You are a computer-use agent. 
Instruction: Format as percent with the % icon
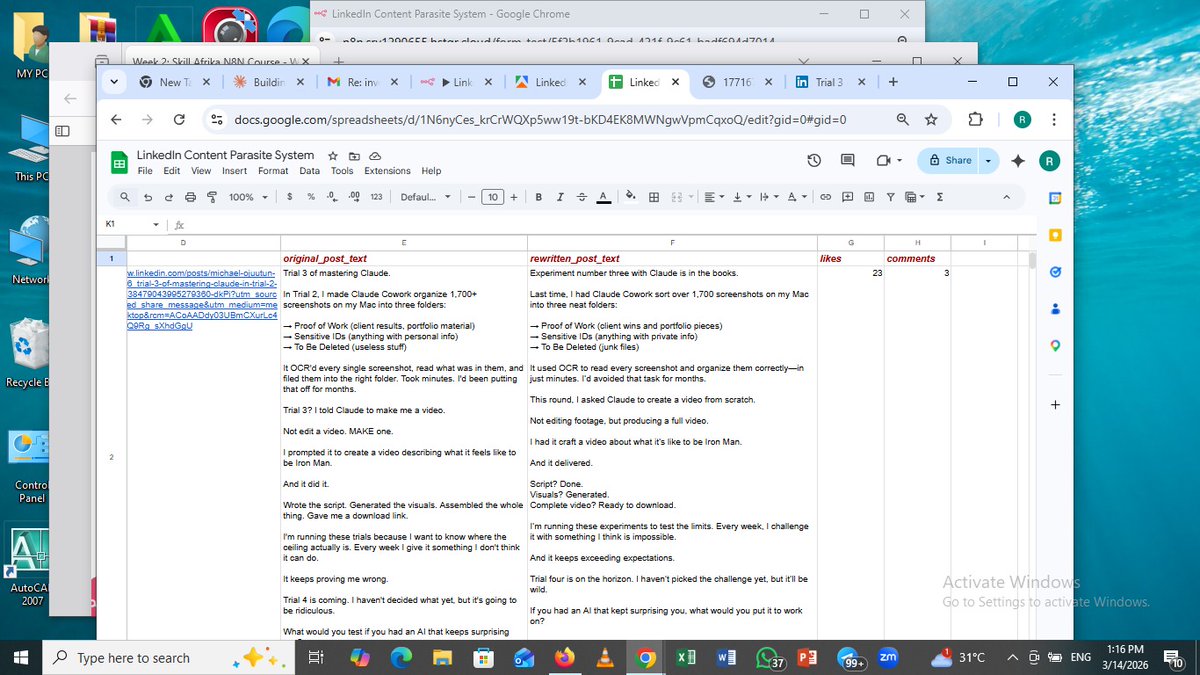click(x=311, y=197)
